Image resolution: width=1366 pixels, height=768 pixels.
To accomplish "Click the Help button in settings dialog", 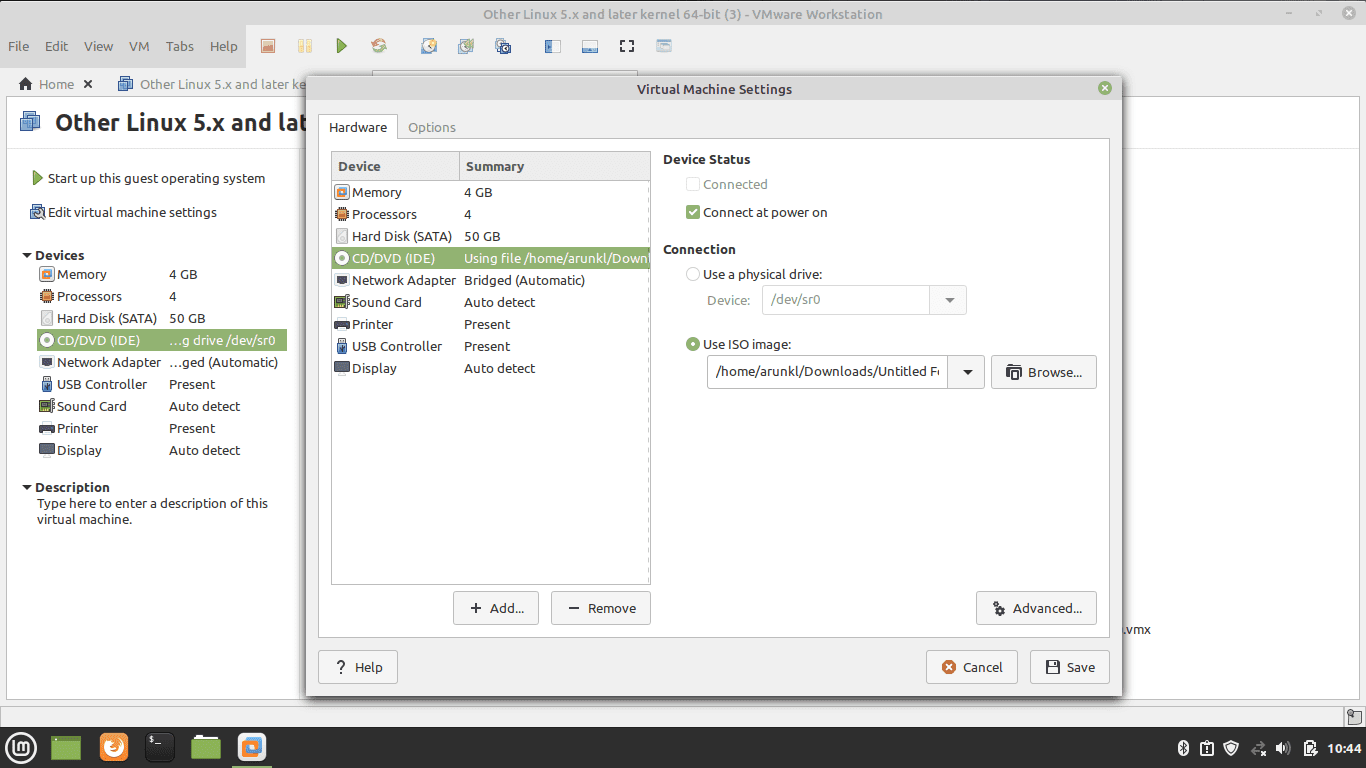I will click(358, 667).
